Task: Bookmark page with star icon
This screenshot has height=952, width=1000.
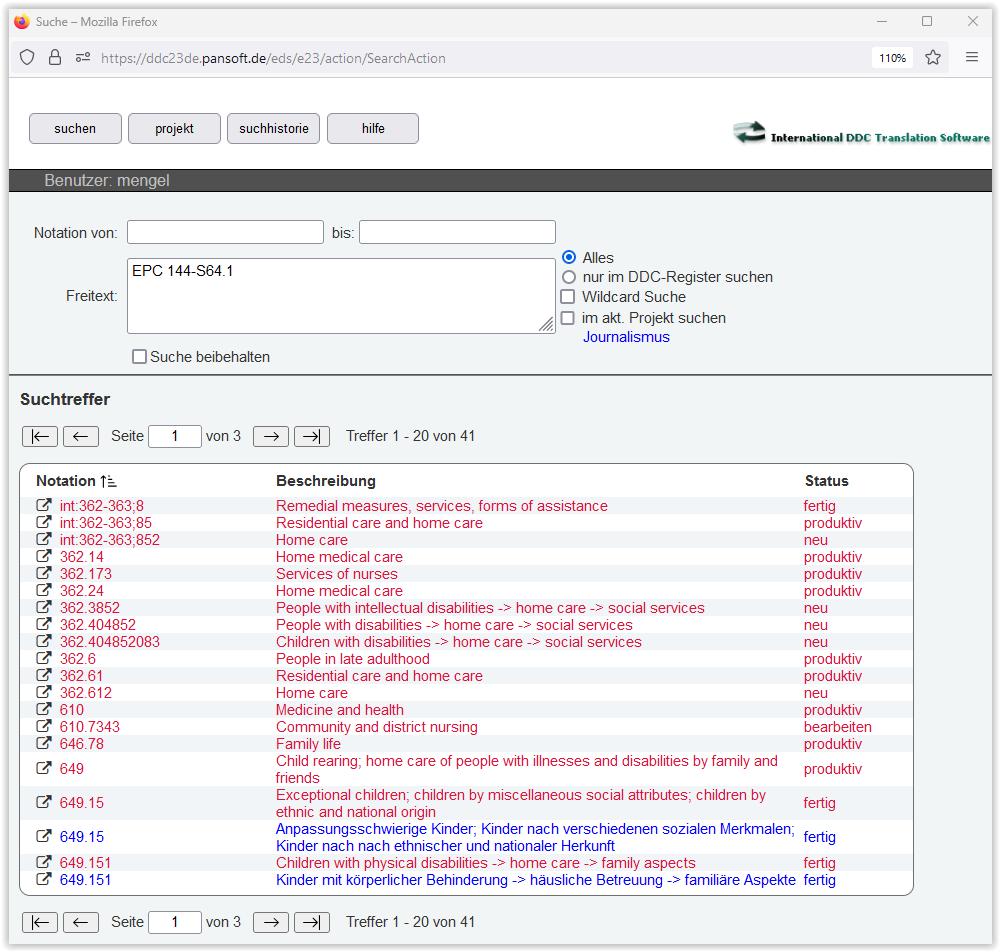Action: (933, 58)
